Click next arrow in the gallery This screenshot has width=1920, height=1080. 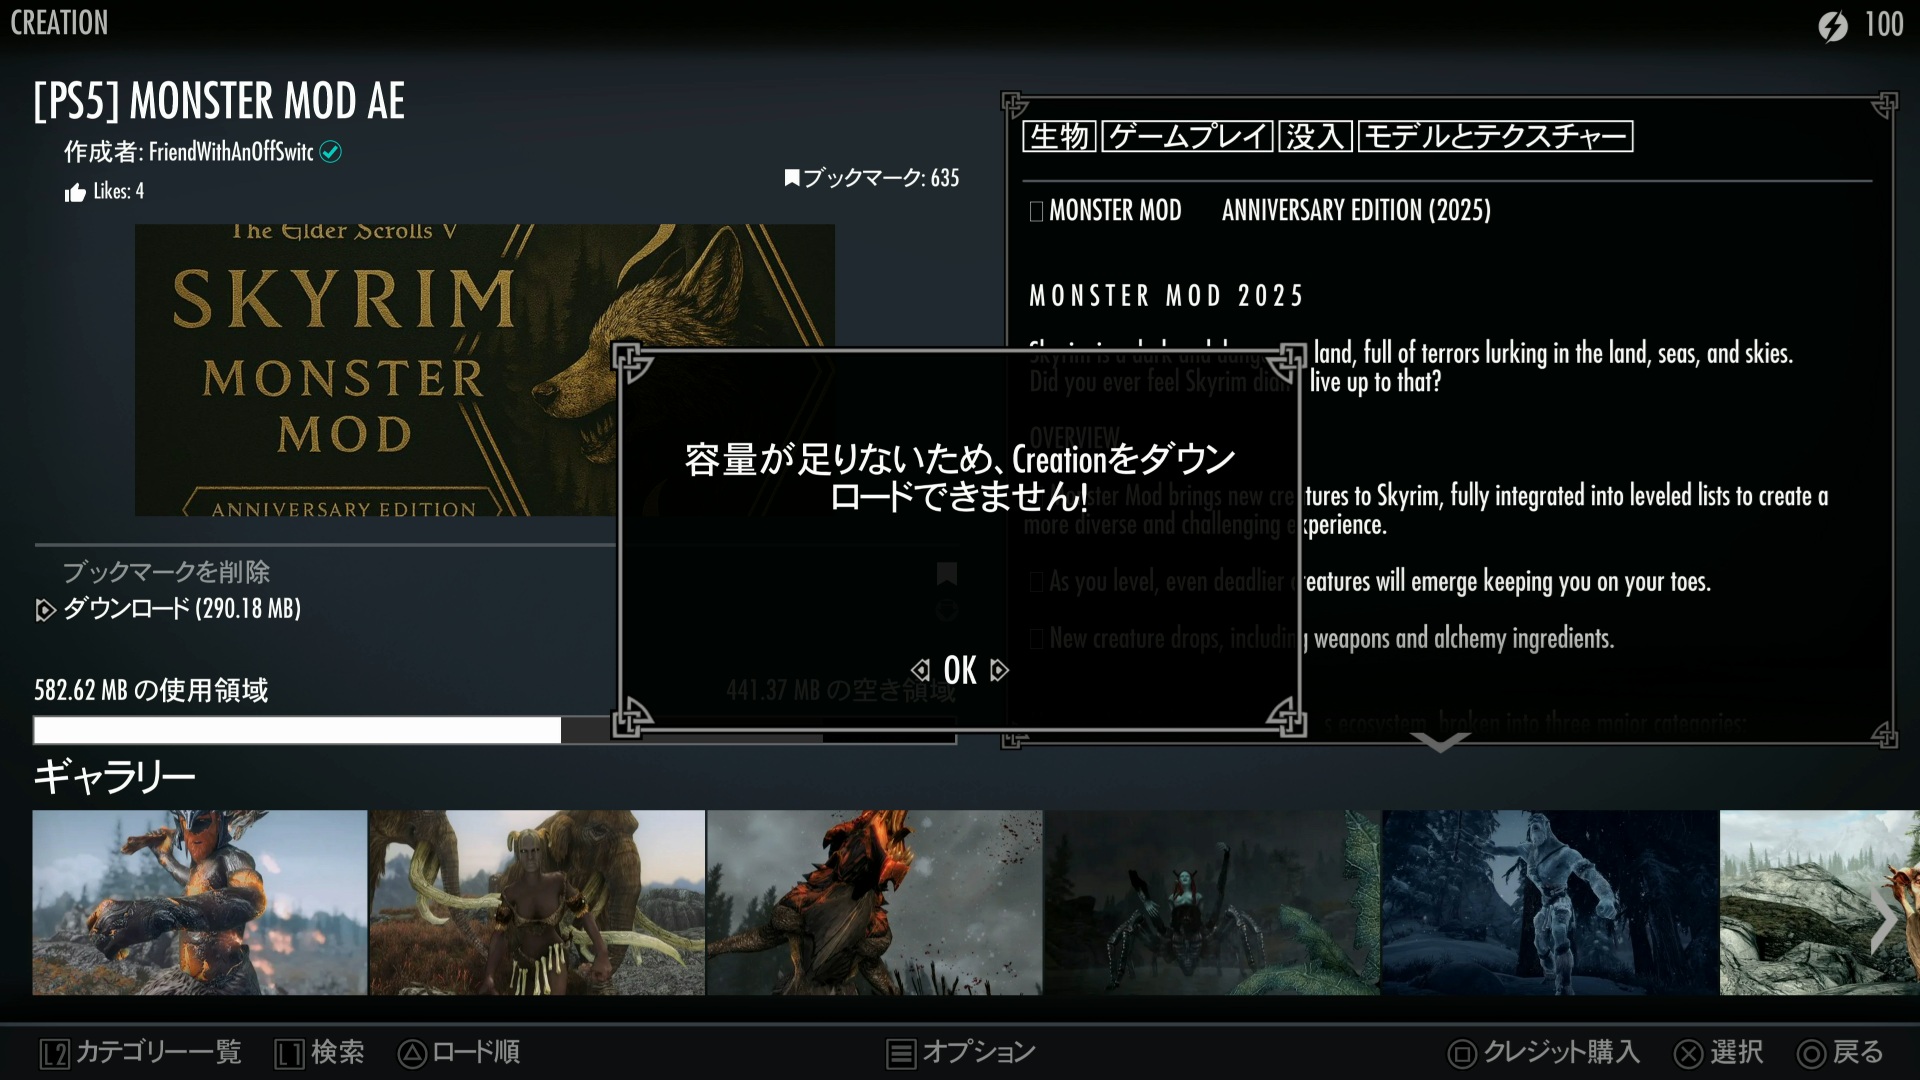tap(1884, 918)
